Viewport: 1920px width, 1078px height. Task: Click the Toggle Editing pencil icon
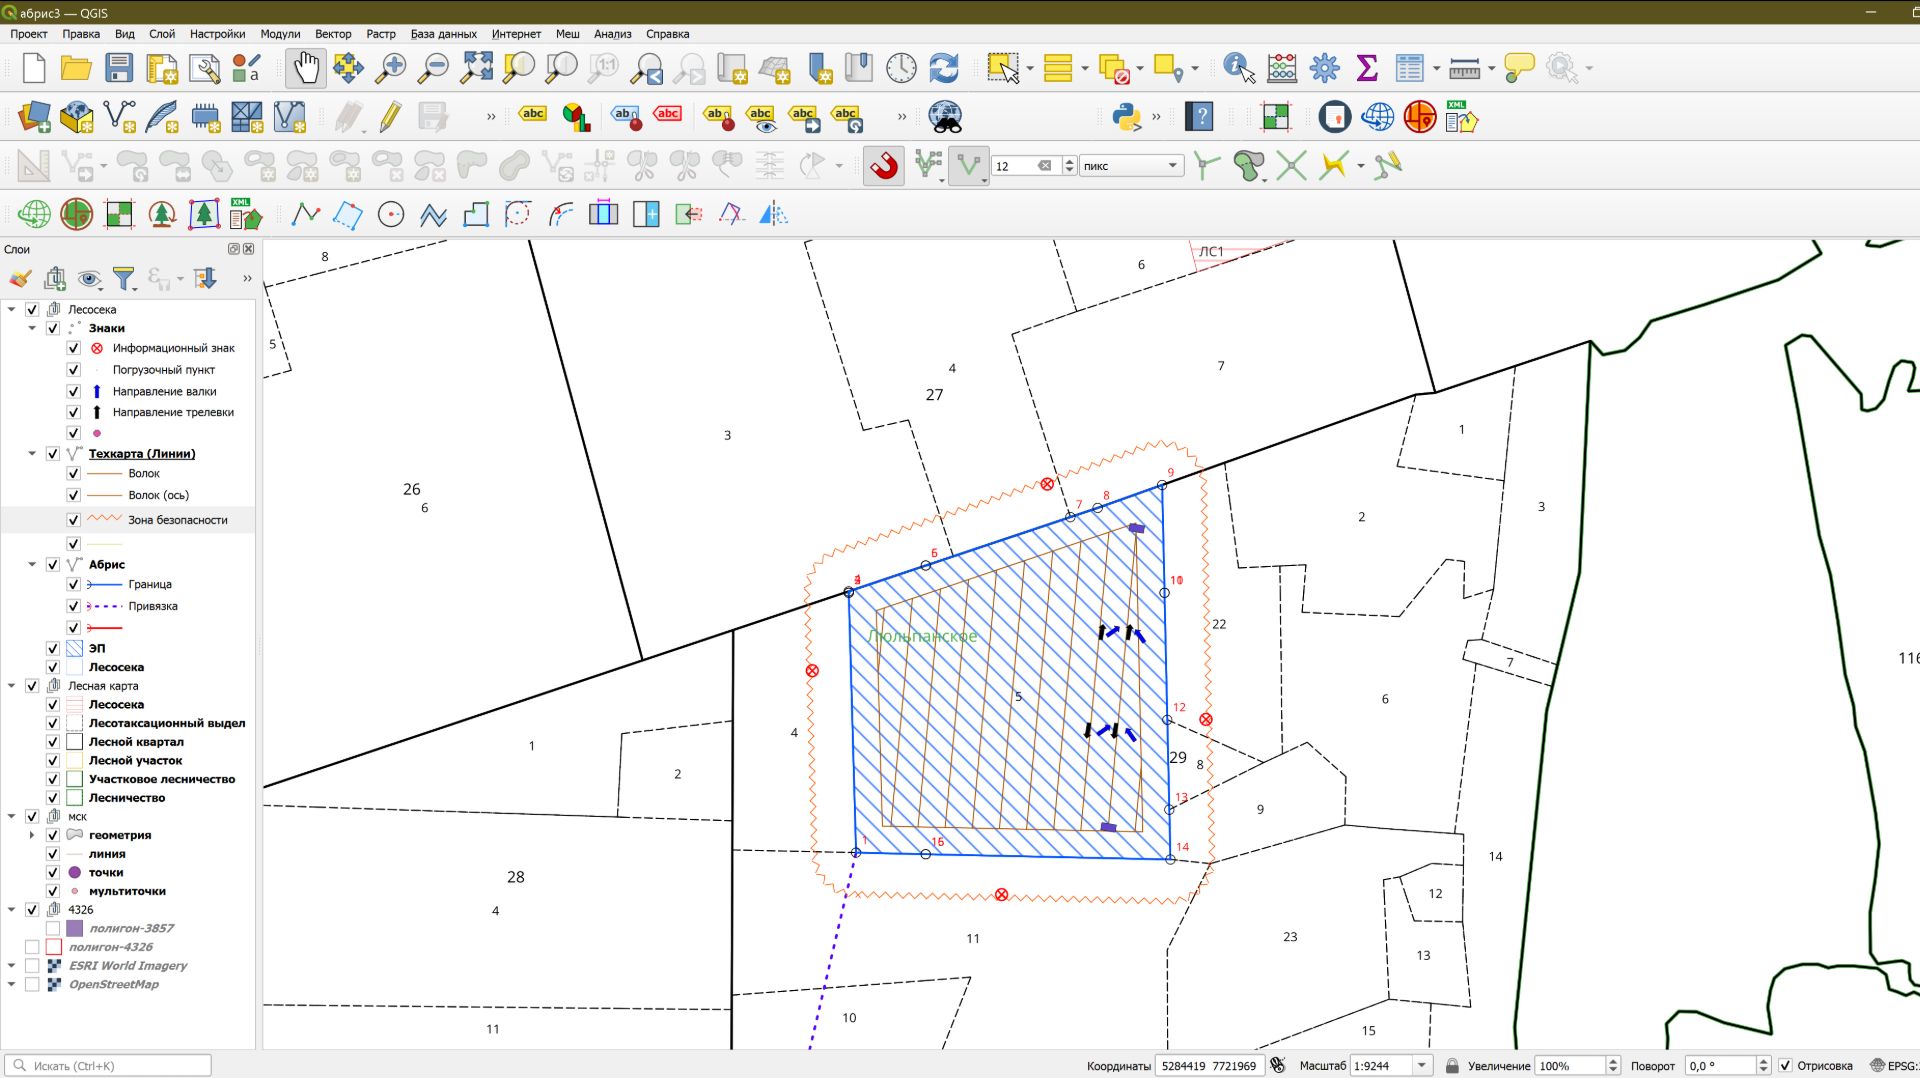(390, 117)
